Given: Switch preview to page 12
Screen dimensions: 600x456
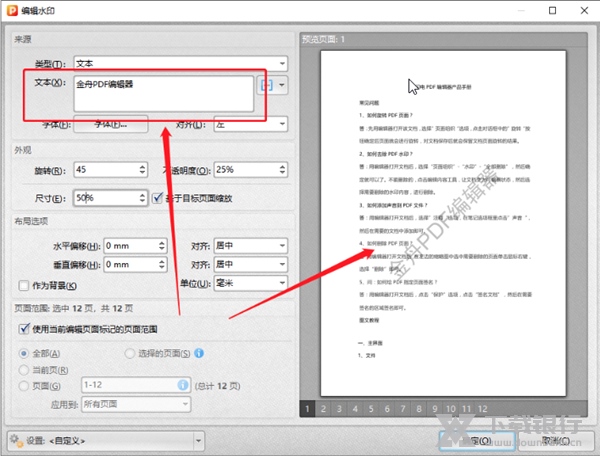Looking at the screenshot, I should [483, 409].
